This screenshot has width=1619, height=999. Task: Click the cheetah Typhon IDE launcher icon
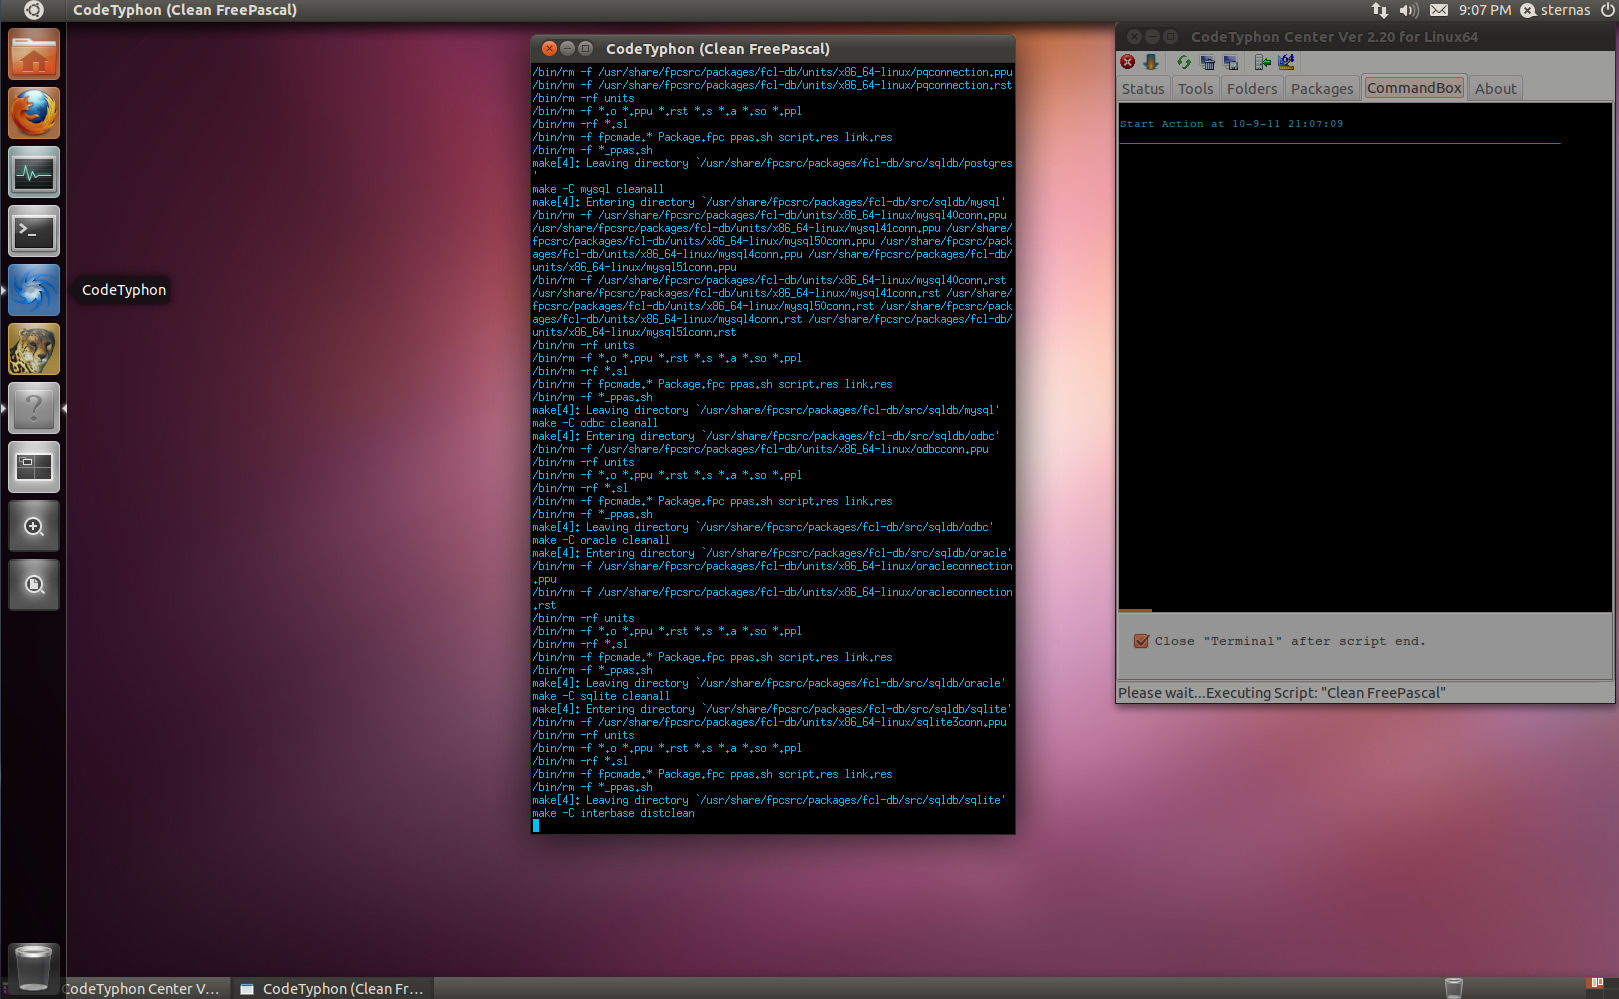coord(34,349)
